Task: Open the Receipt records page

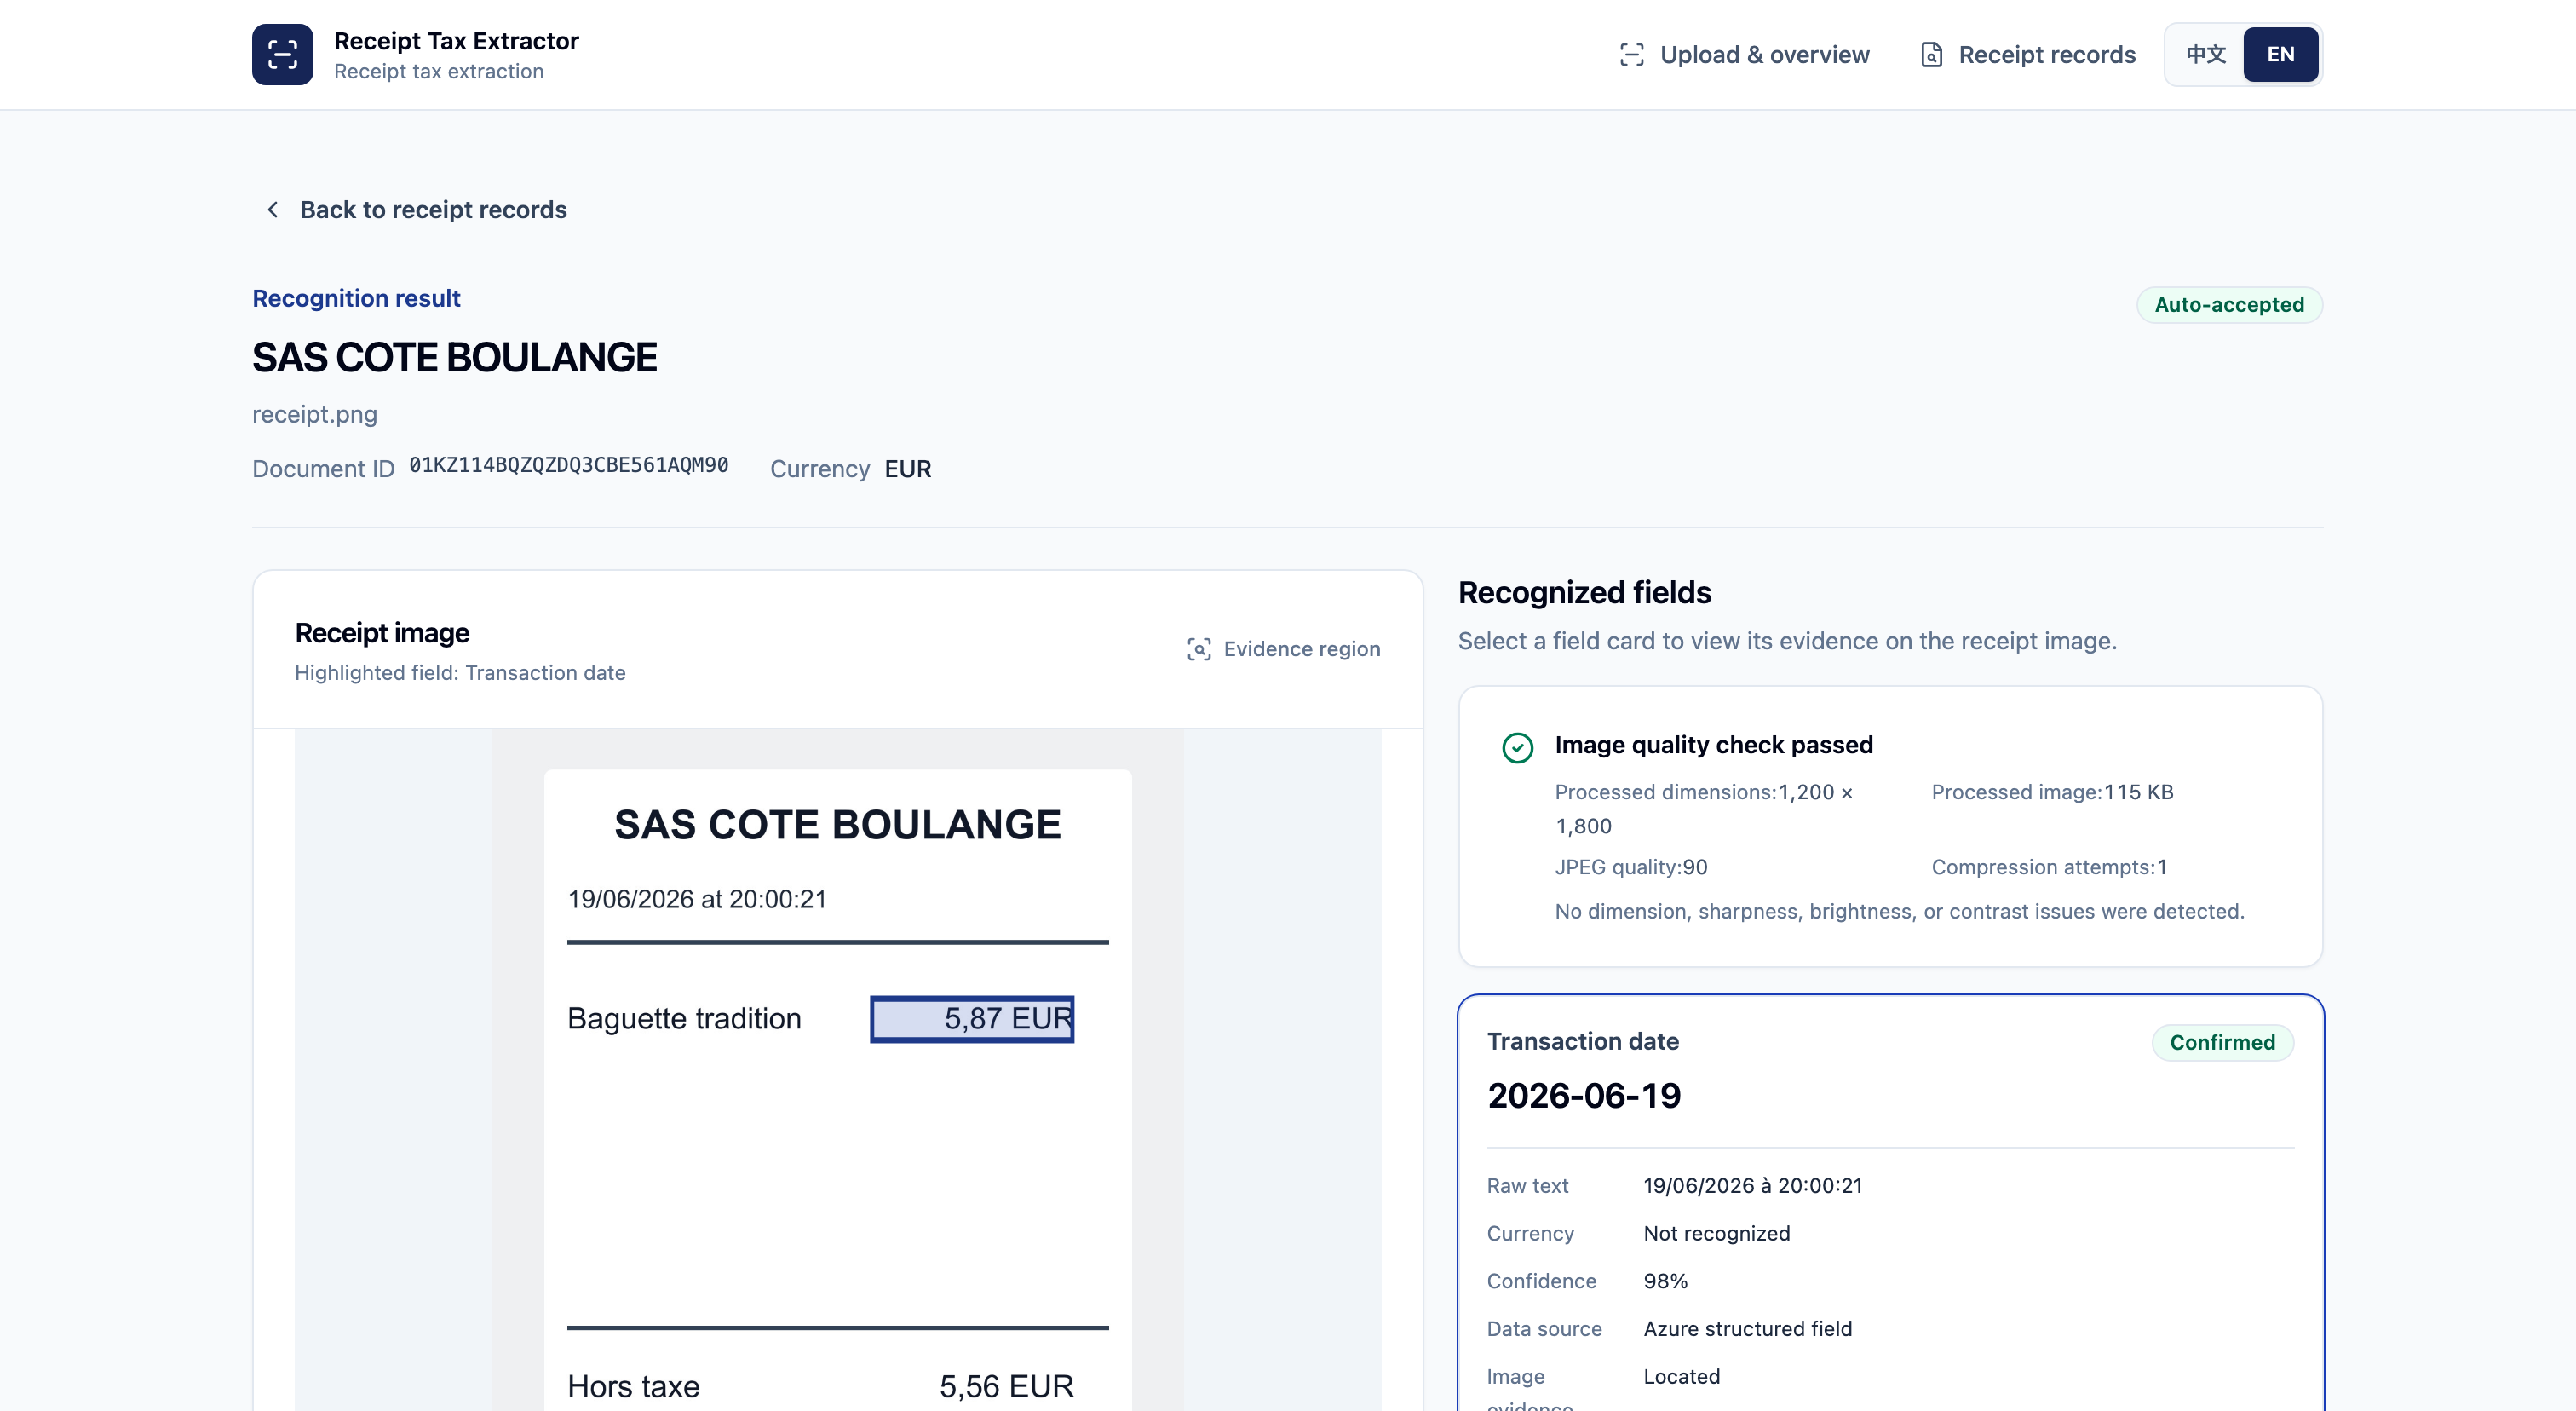Action: pyautogui.click(x=2028, y=55)
